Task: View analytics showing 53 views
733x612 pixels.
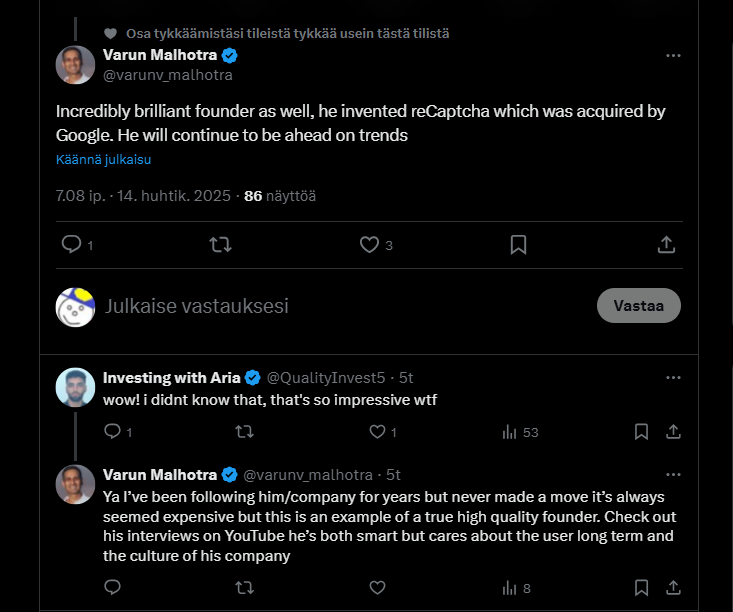Action: coord(520,432)
